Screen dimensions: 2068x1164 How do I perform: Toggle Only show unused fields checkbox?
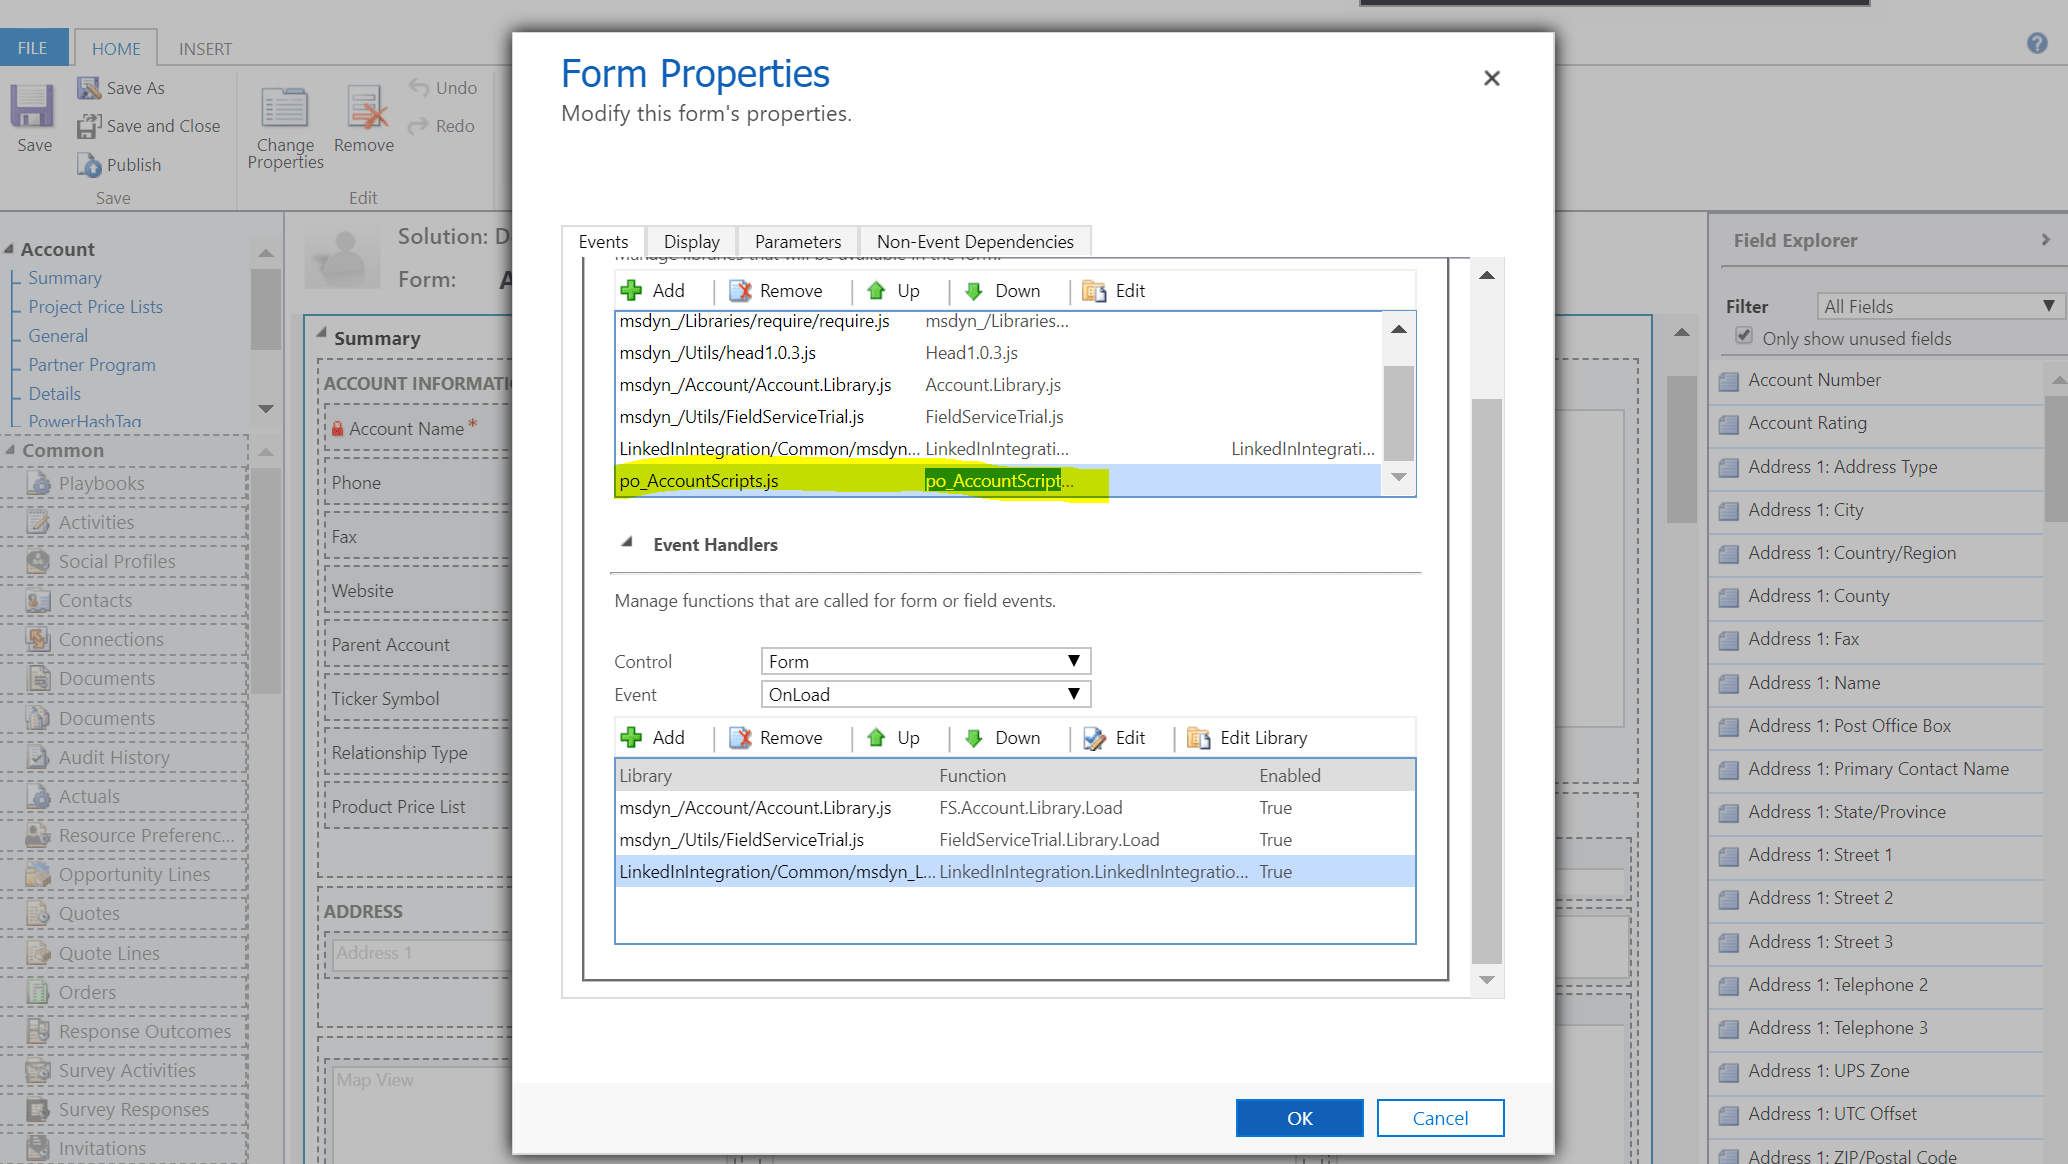(x=1744, y=337)
